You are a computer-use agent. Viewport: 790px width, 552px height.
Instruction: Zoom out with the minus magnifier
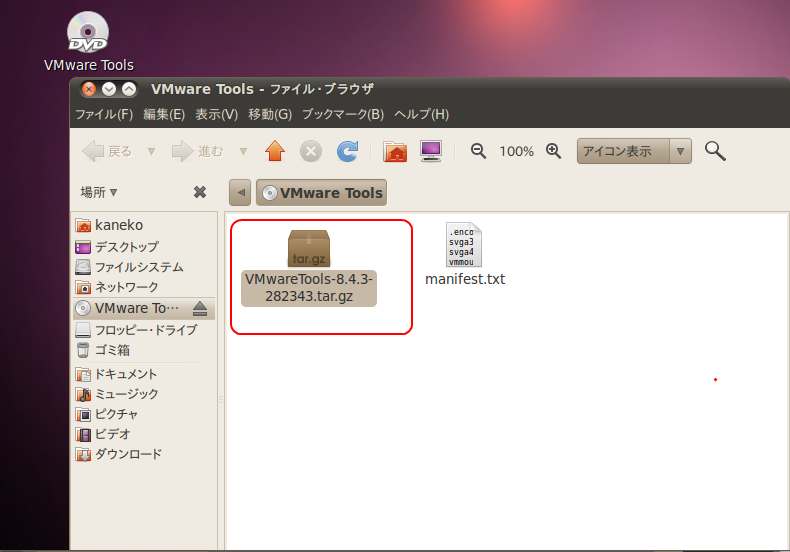click(478, 151)
